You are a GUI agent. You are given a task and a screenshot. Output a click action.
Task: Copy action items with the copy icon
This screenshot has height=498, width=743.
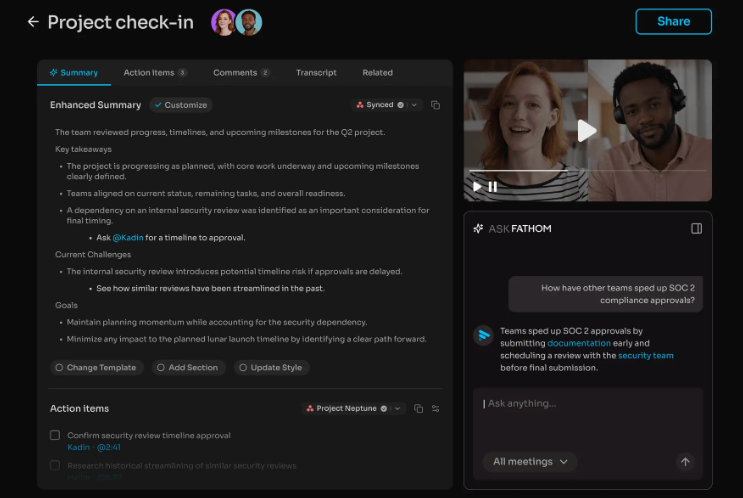click(x=418, y=408)
